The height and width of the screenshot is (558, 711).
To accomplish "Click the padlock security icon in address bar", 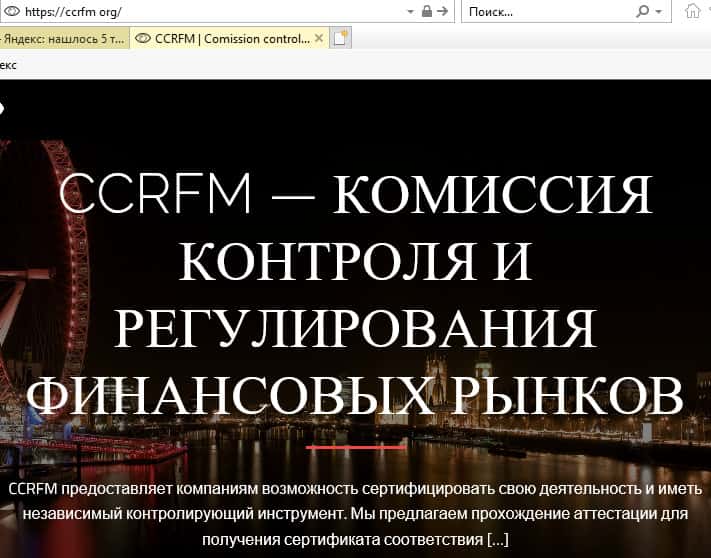I will pyautogui.click(x=426, y=11).
